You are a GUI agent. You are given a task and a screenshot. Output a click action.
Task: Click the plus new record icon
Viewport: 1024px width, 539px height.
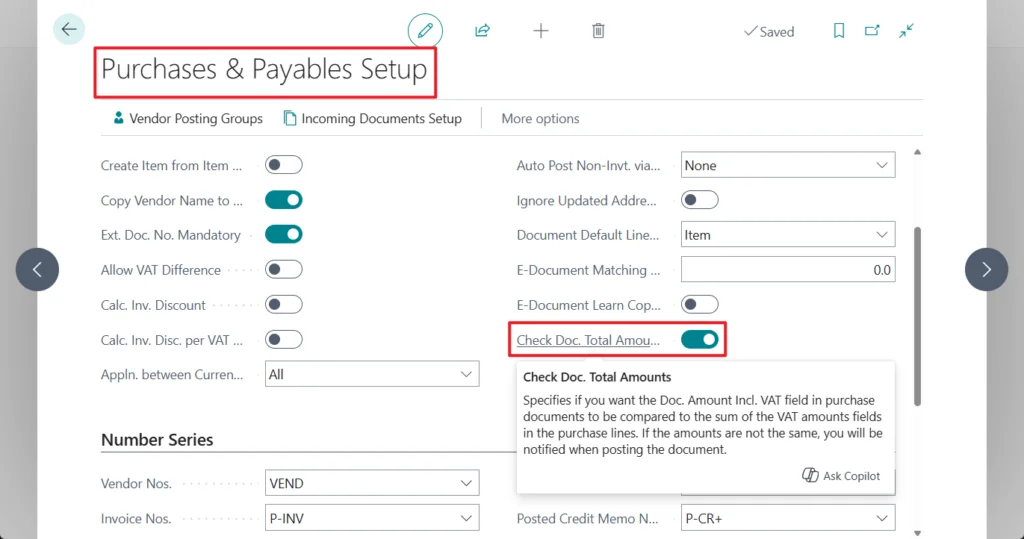[x=541, y=31]
